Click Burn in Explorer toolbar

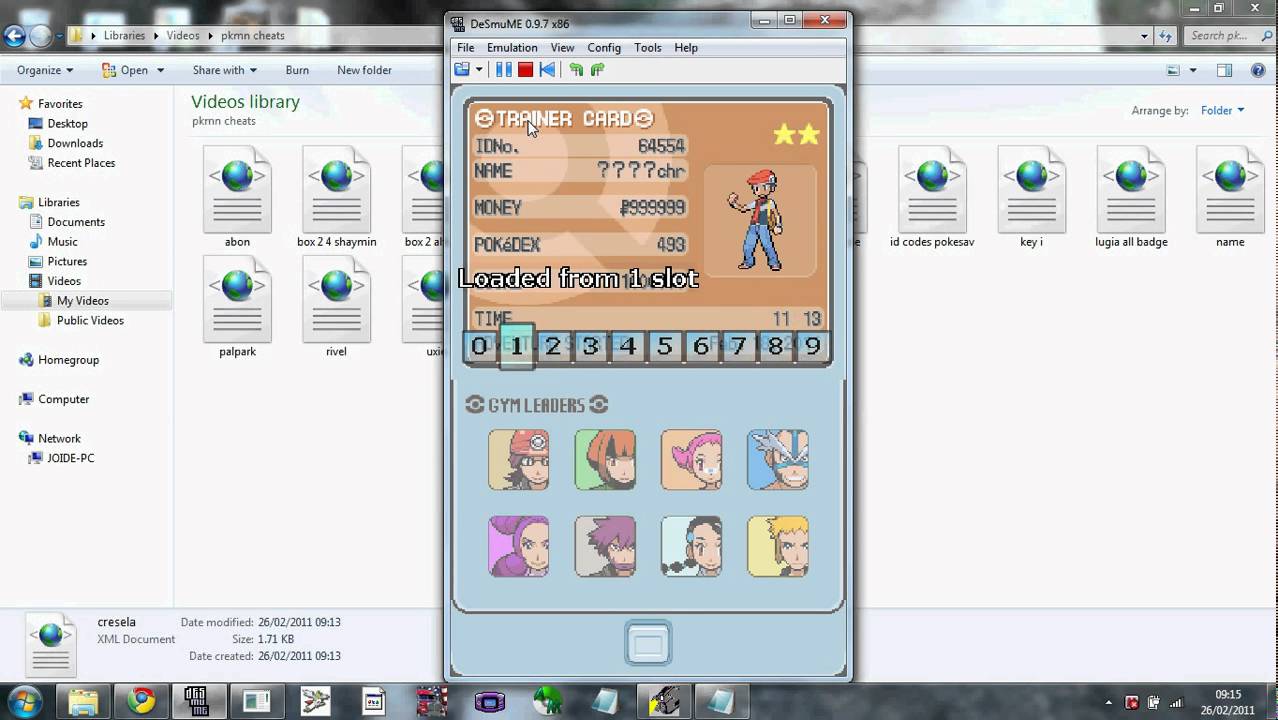(x=297, y=70)
